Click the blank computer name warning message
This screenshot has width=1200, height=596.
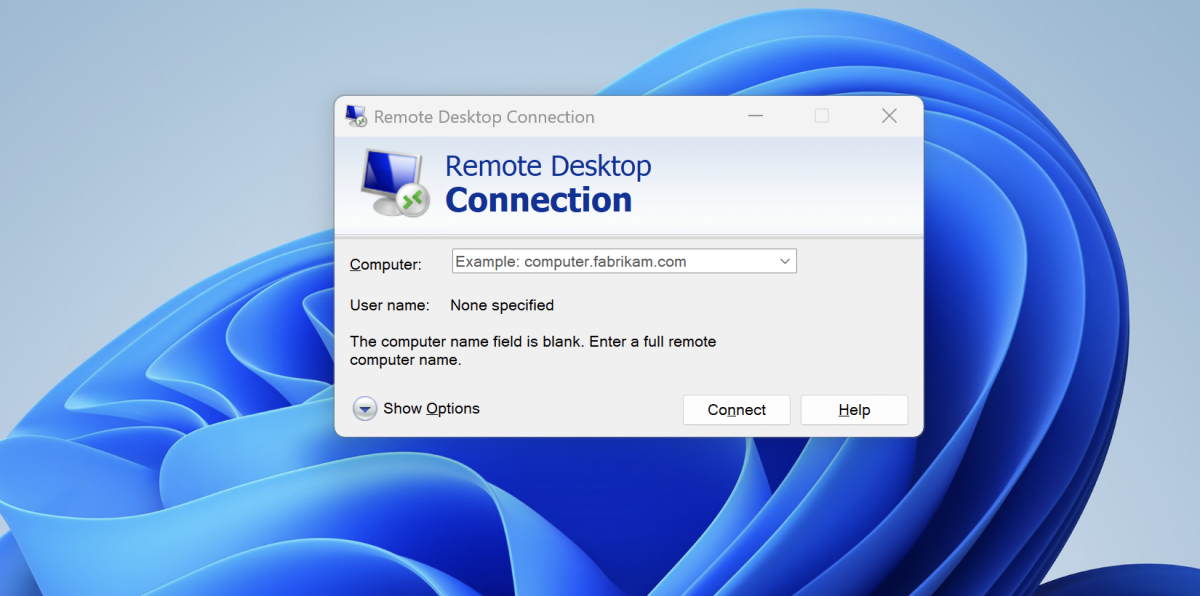tap(532, 351)
